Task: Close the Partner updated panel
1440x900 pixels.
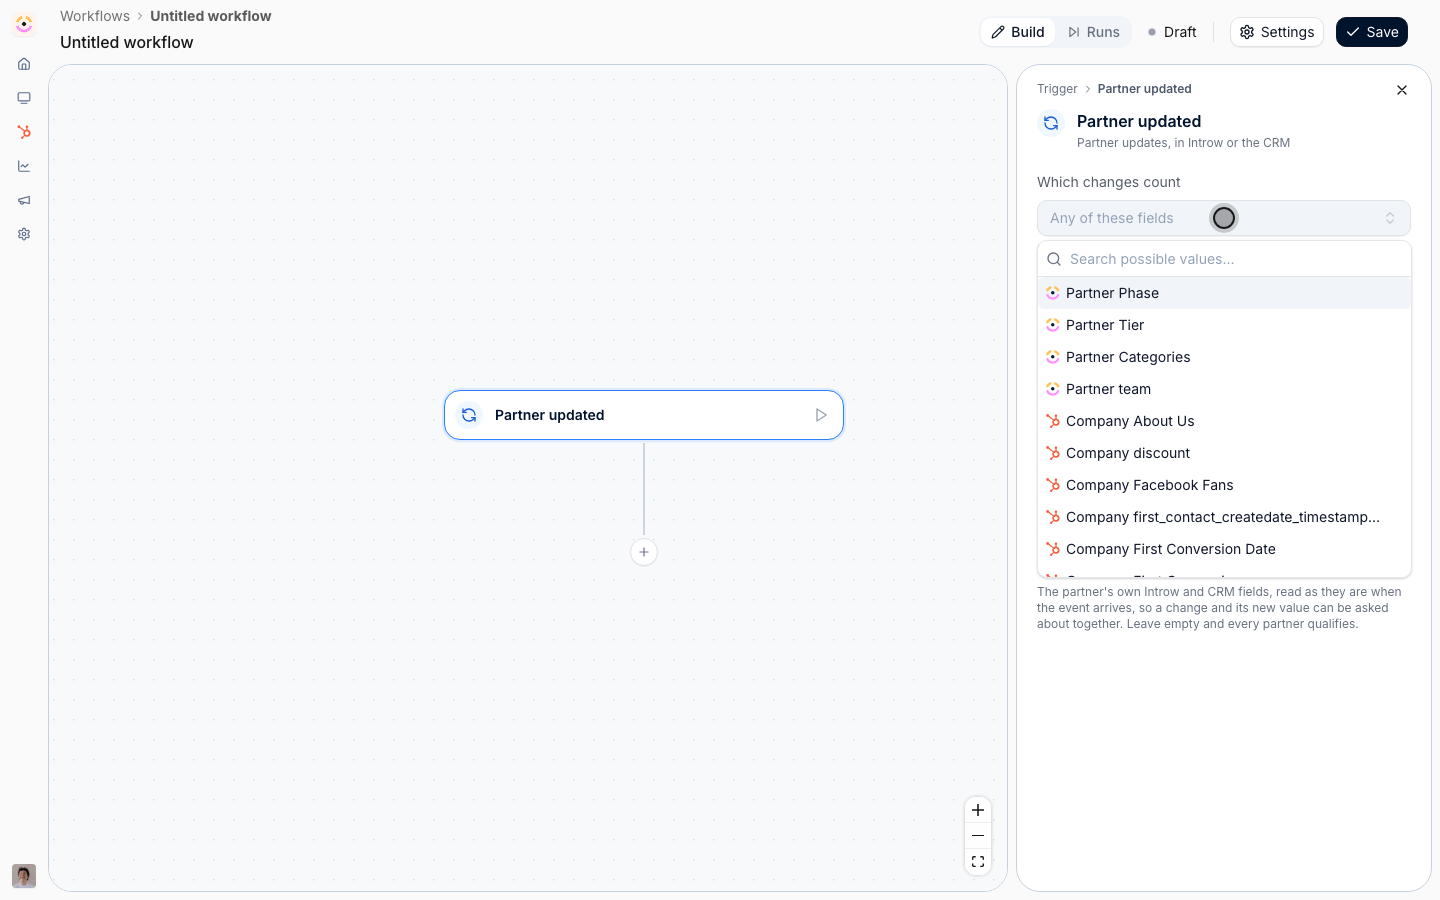Action: 1402,90
